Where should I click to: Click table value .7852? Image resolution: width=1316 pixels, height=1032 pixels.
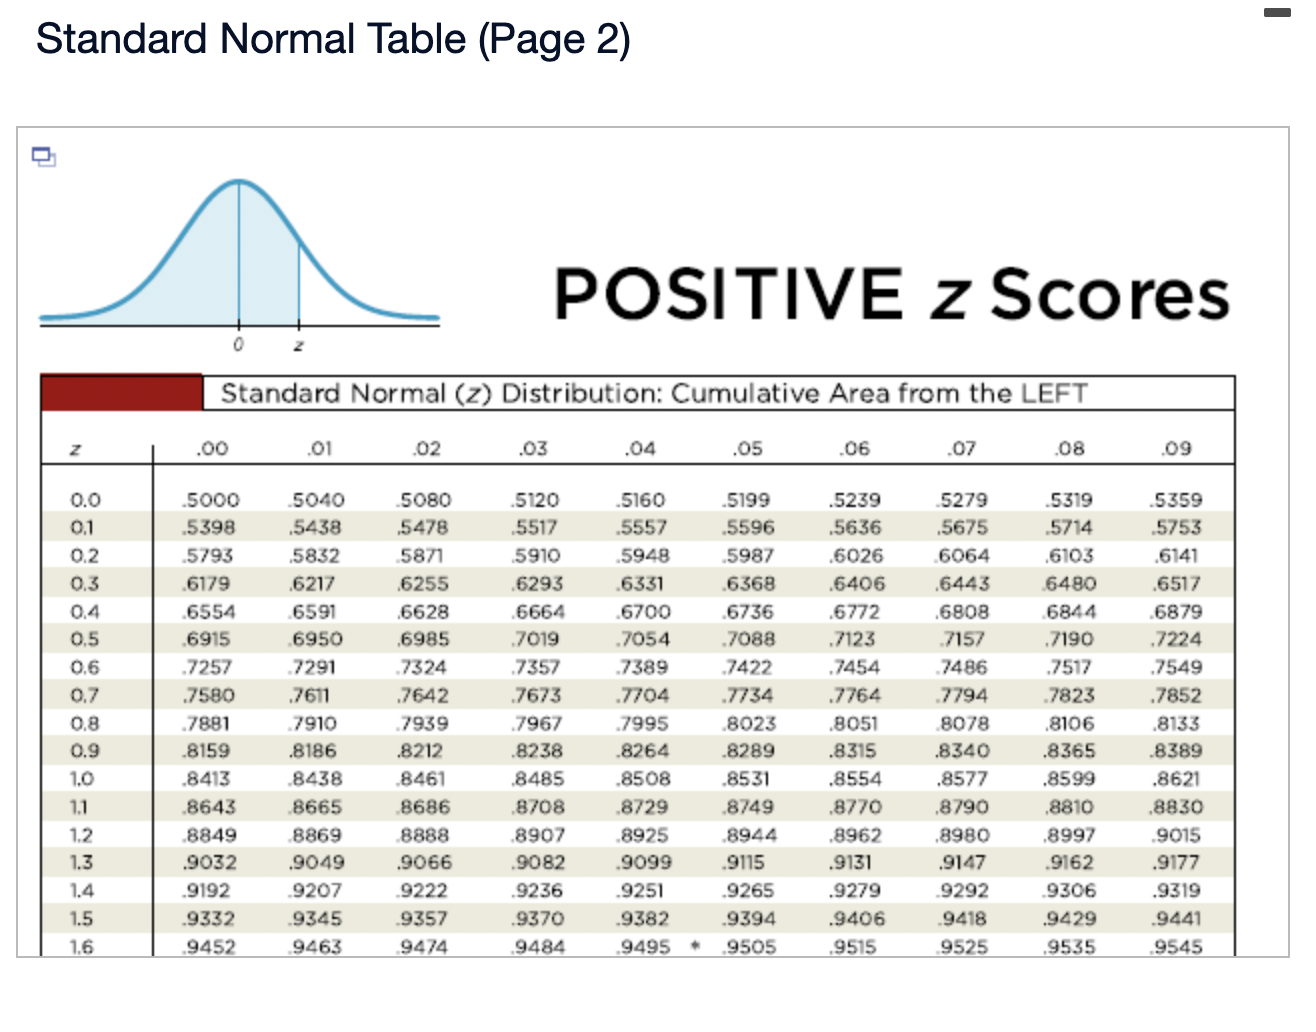1176,696
